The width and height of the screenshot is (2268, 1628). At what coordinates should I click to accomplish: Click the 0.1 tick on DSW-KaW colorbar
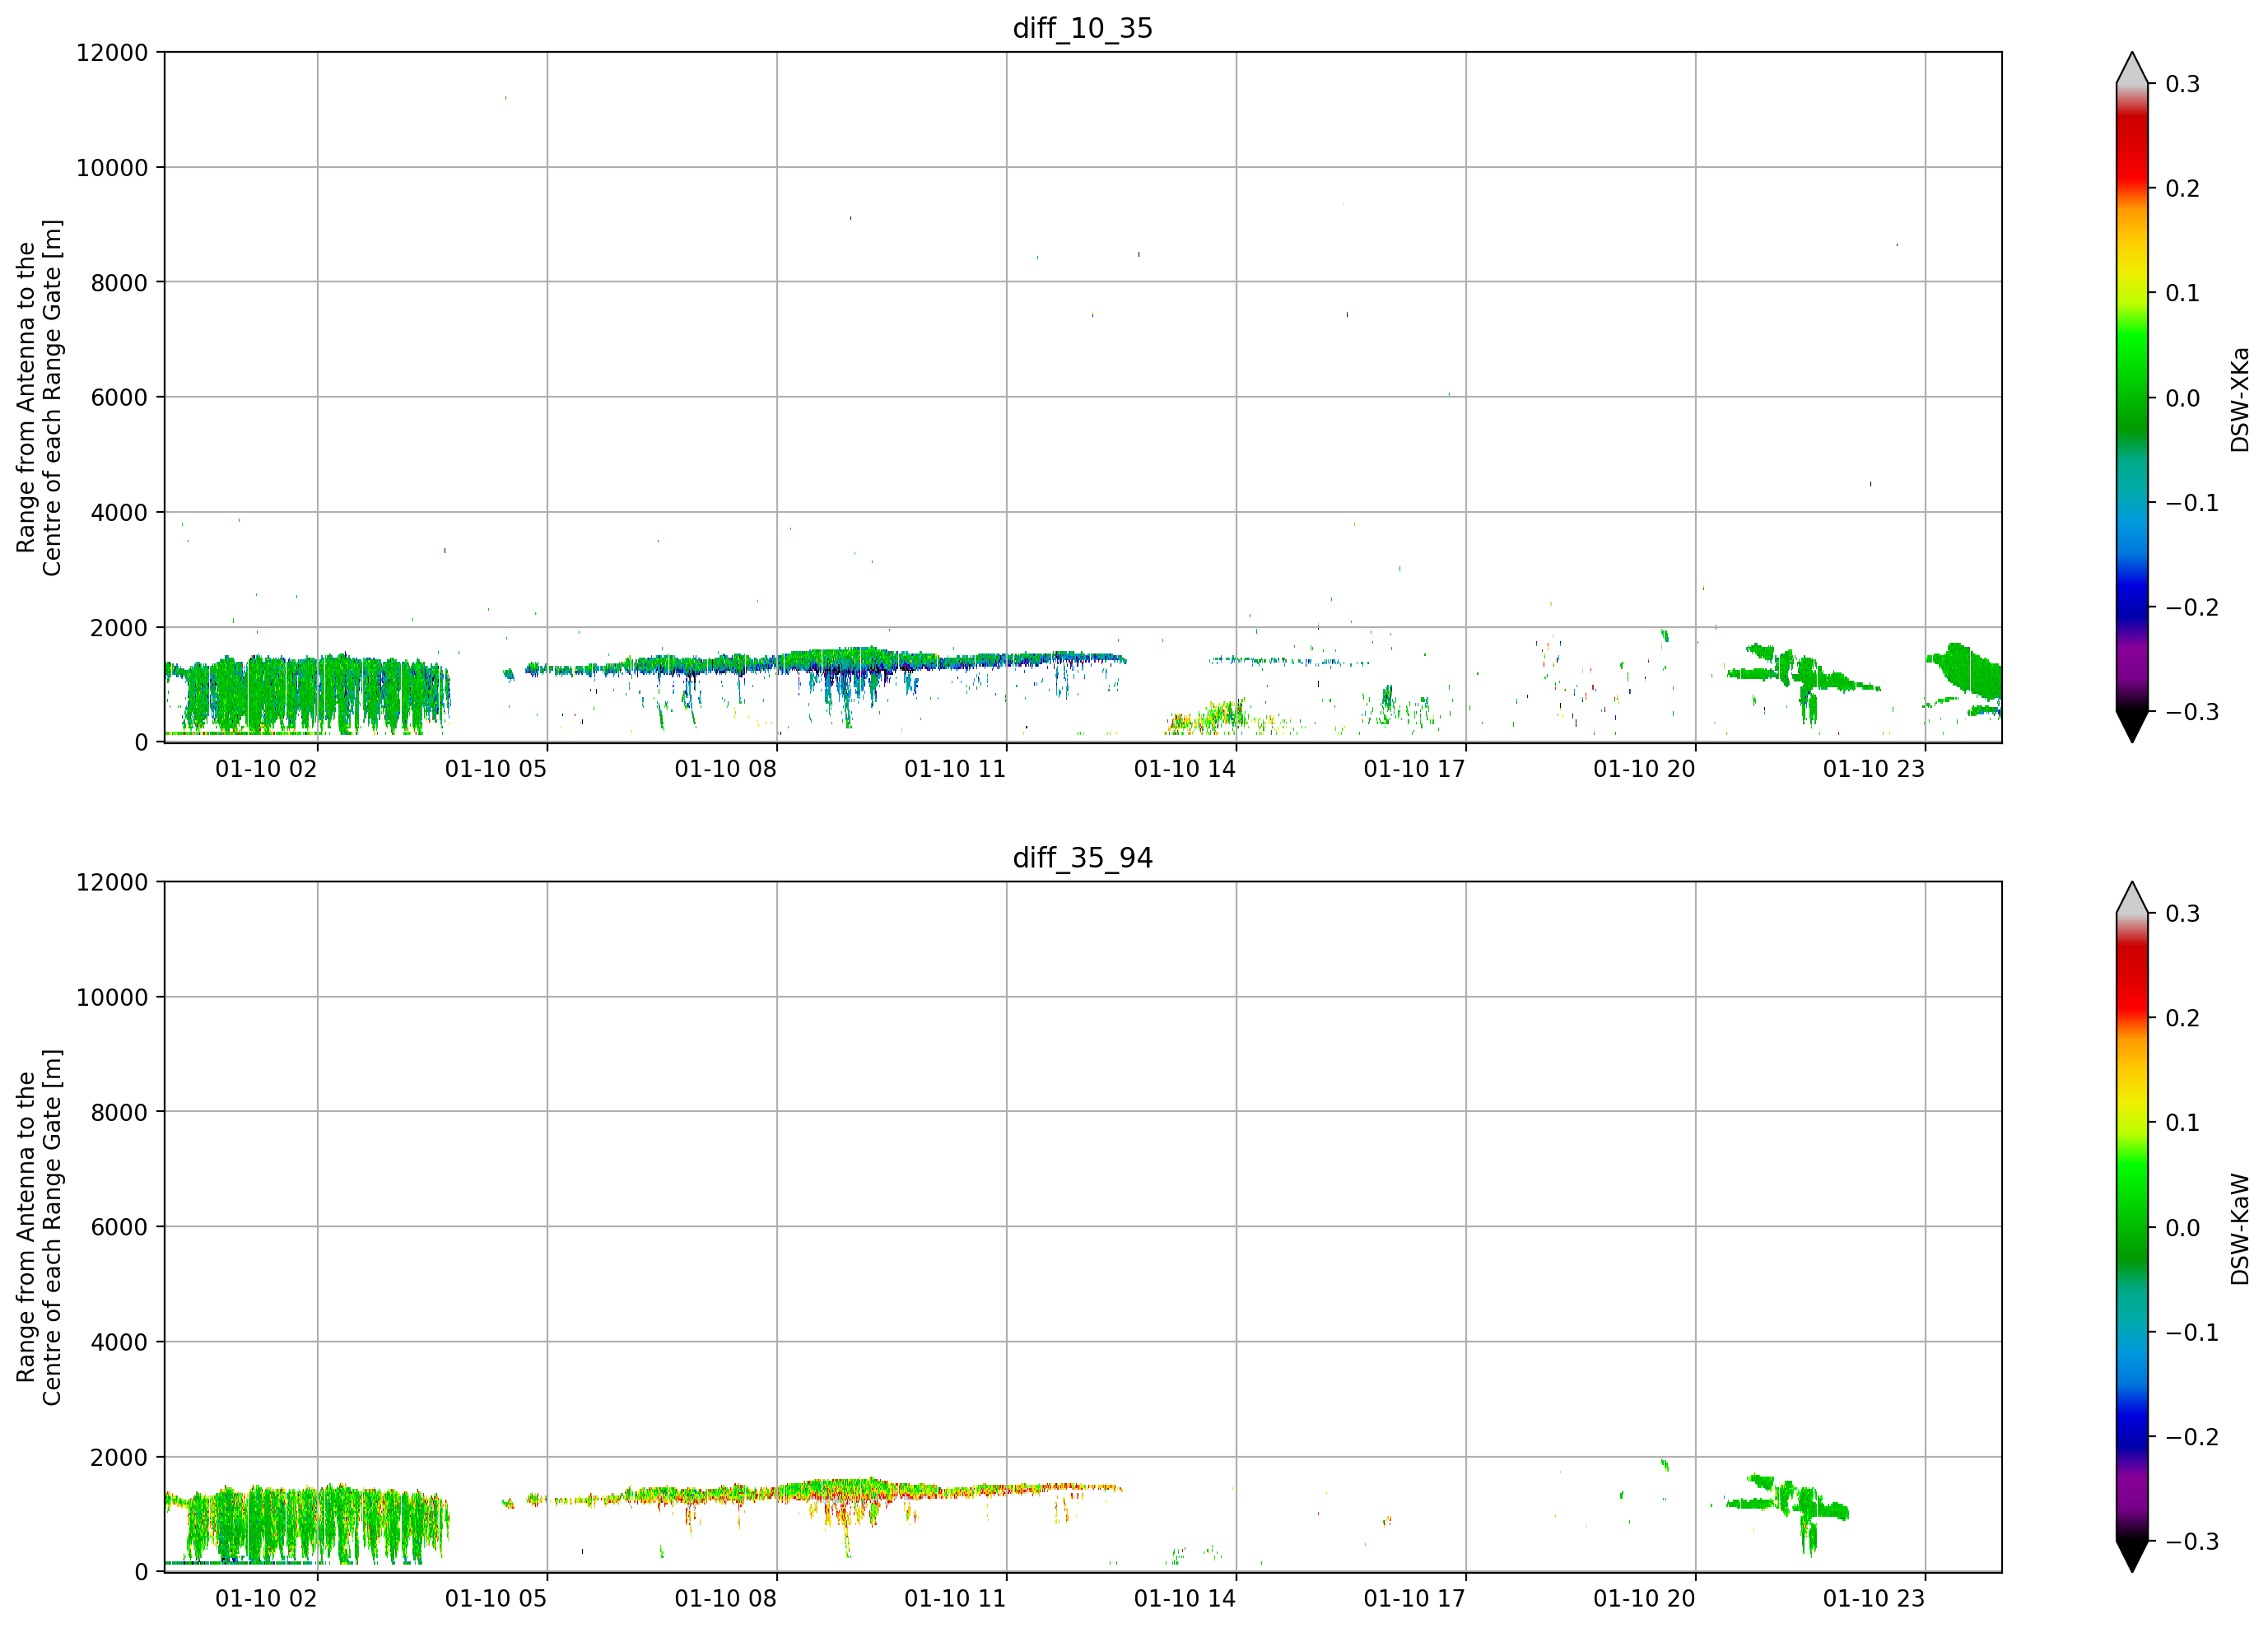click(x=2183, y=1123)
